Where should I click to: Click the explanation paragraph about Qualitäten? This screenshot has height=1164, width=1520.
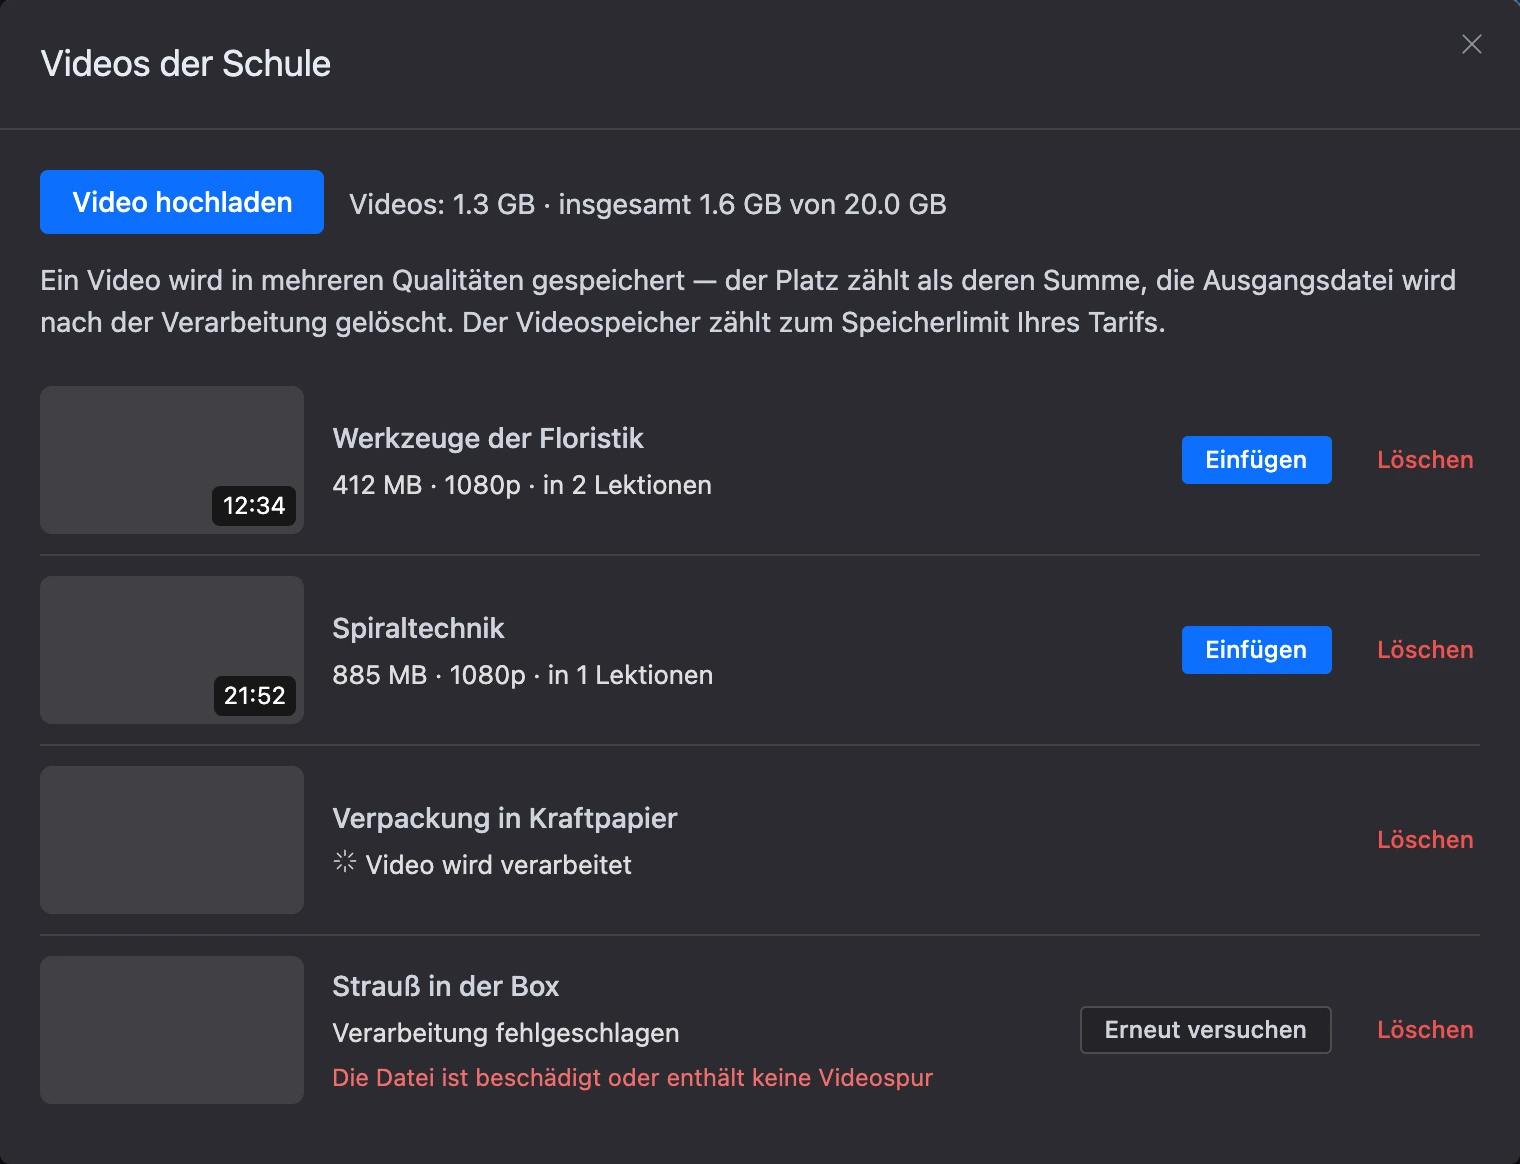[748, 301]
